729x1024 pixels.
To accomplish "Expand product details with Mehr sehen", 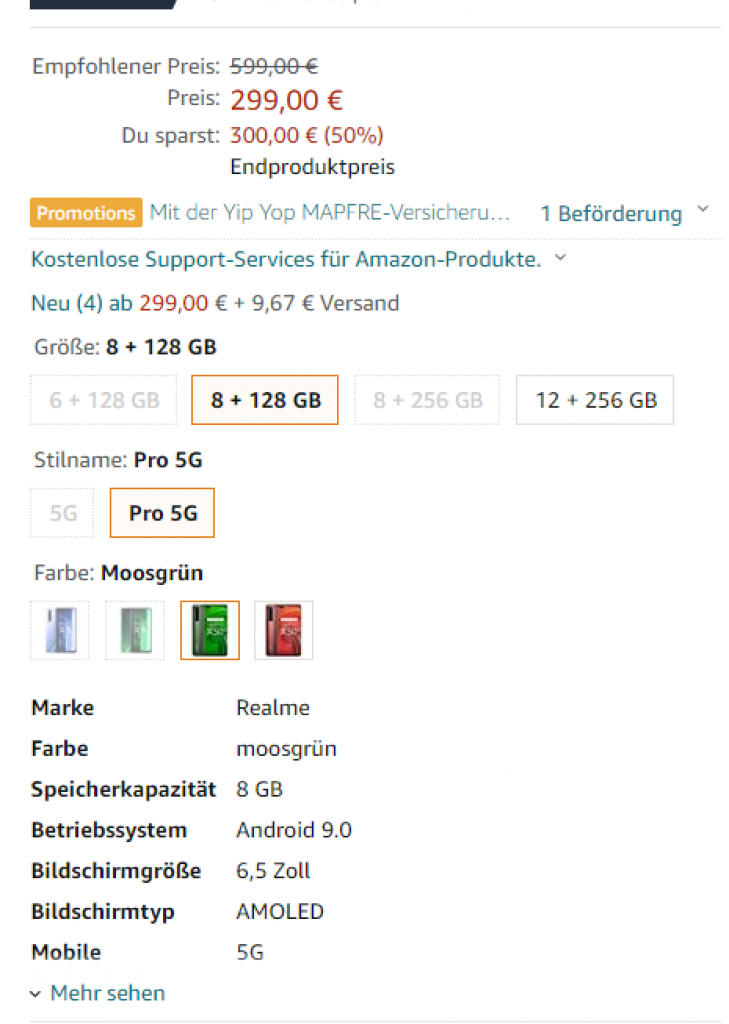I will [107, 993].
